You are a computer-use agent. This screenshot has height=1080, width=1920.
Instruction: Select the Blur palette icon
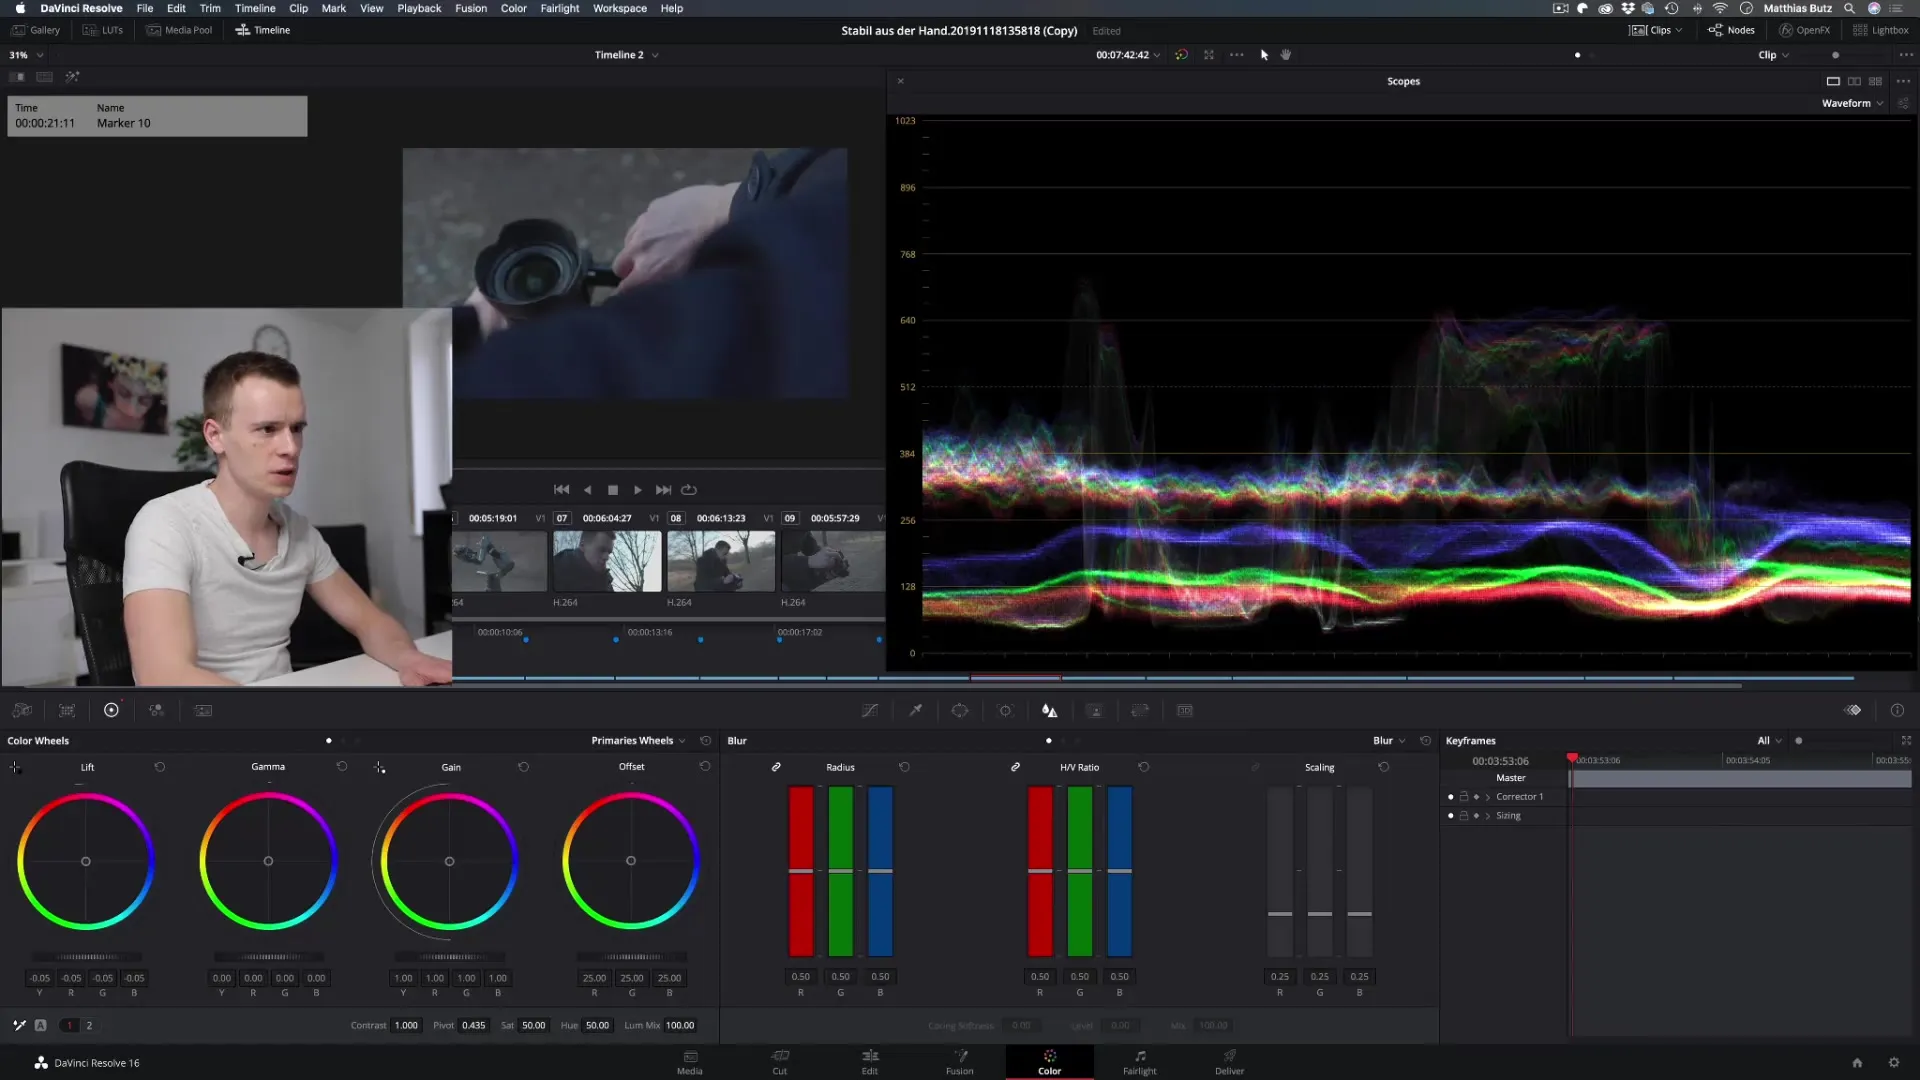click(x=1049, y=710)
